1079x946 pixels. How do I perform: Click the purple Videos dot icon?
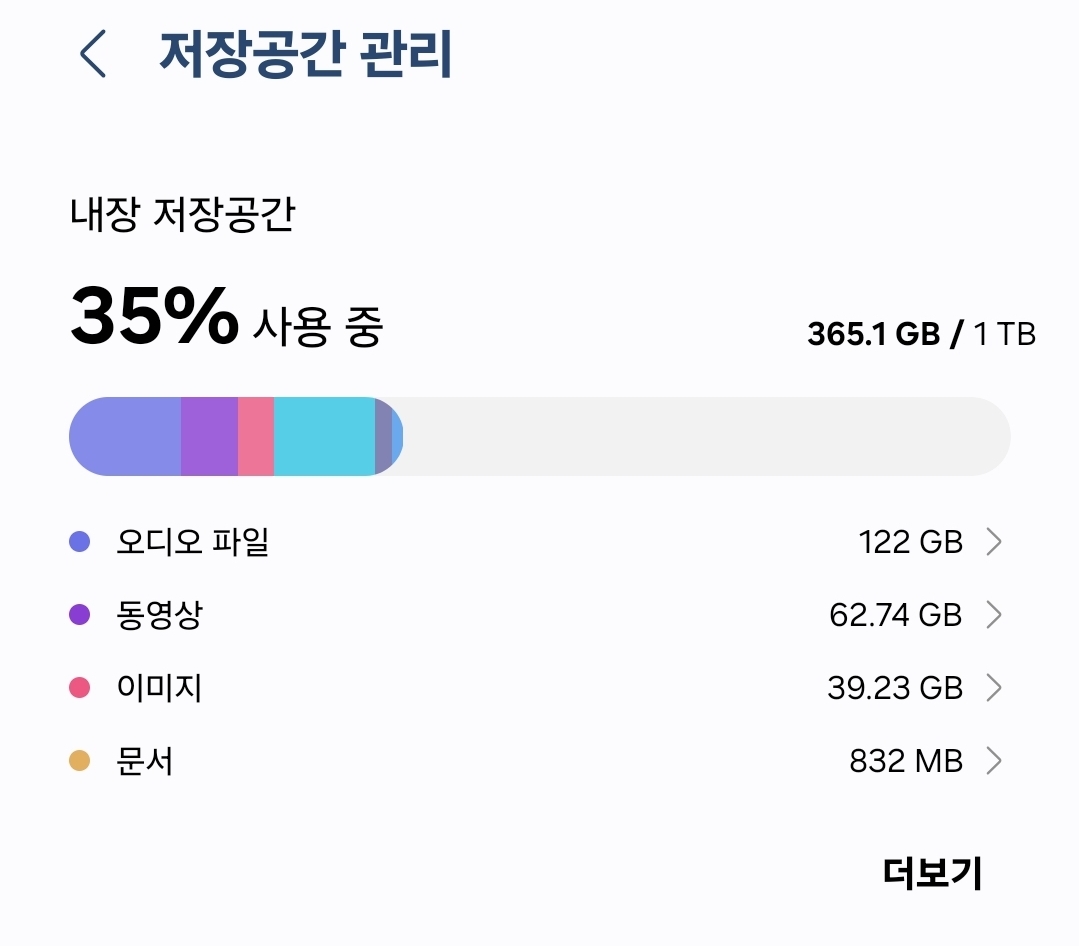(79, 615)
